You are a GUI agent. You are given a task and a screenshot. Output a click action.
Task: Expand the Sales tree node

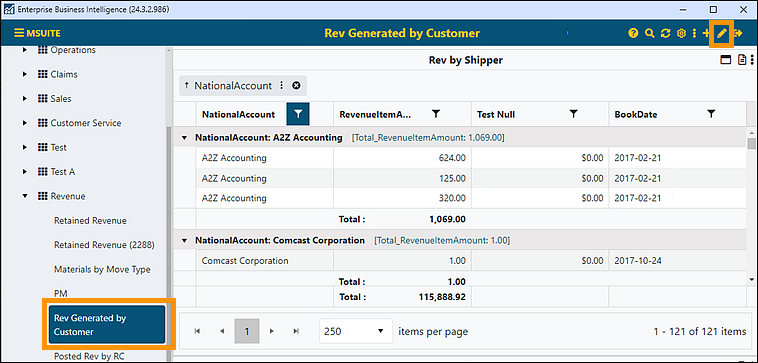click(x=25, y=99)
